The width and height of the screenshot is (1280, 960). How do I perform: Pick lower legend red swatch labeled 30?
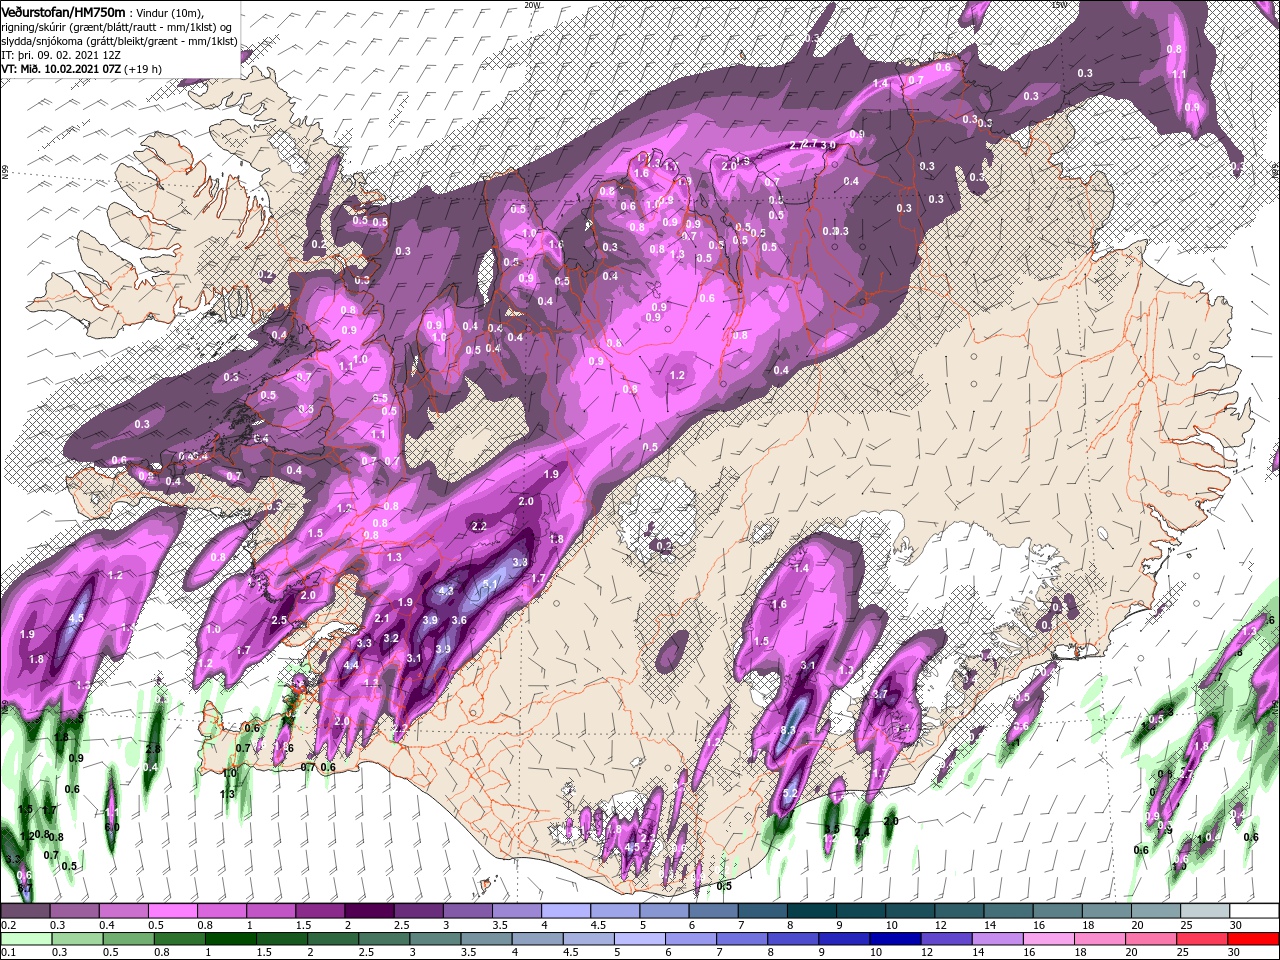[x=1254, y=938]
